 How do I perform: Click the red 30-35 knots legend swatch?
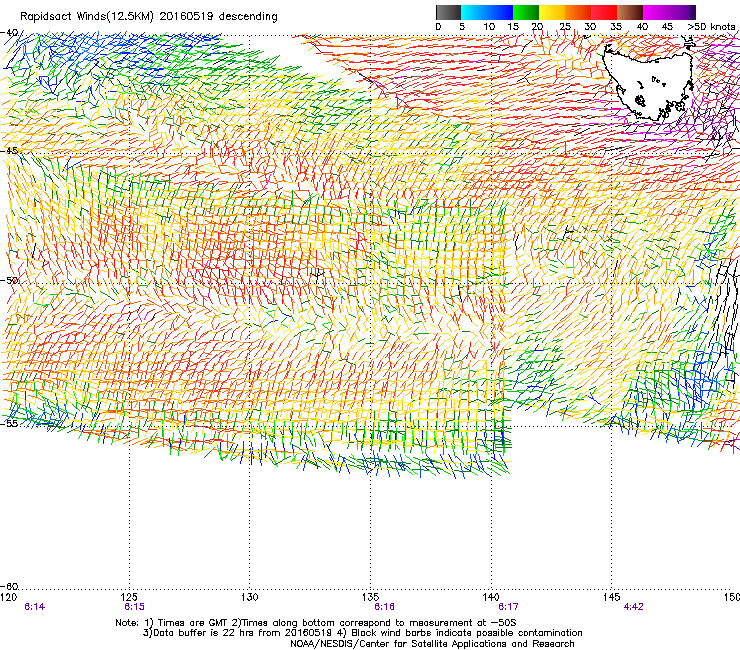pos(604,12)
